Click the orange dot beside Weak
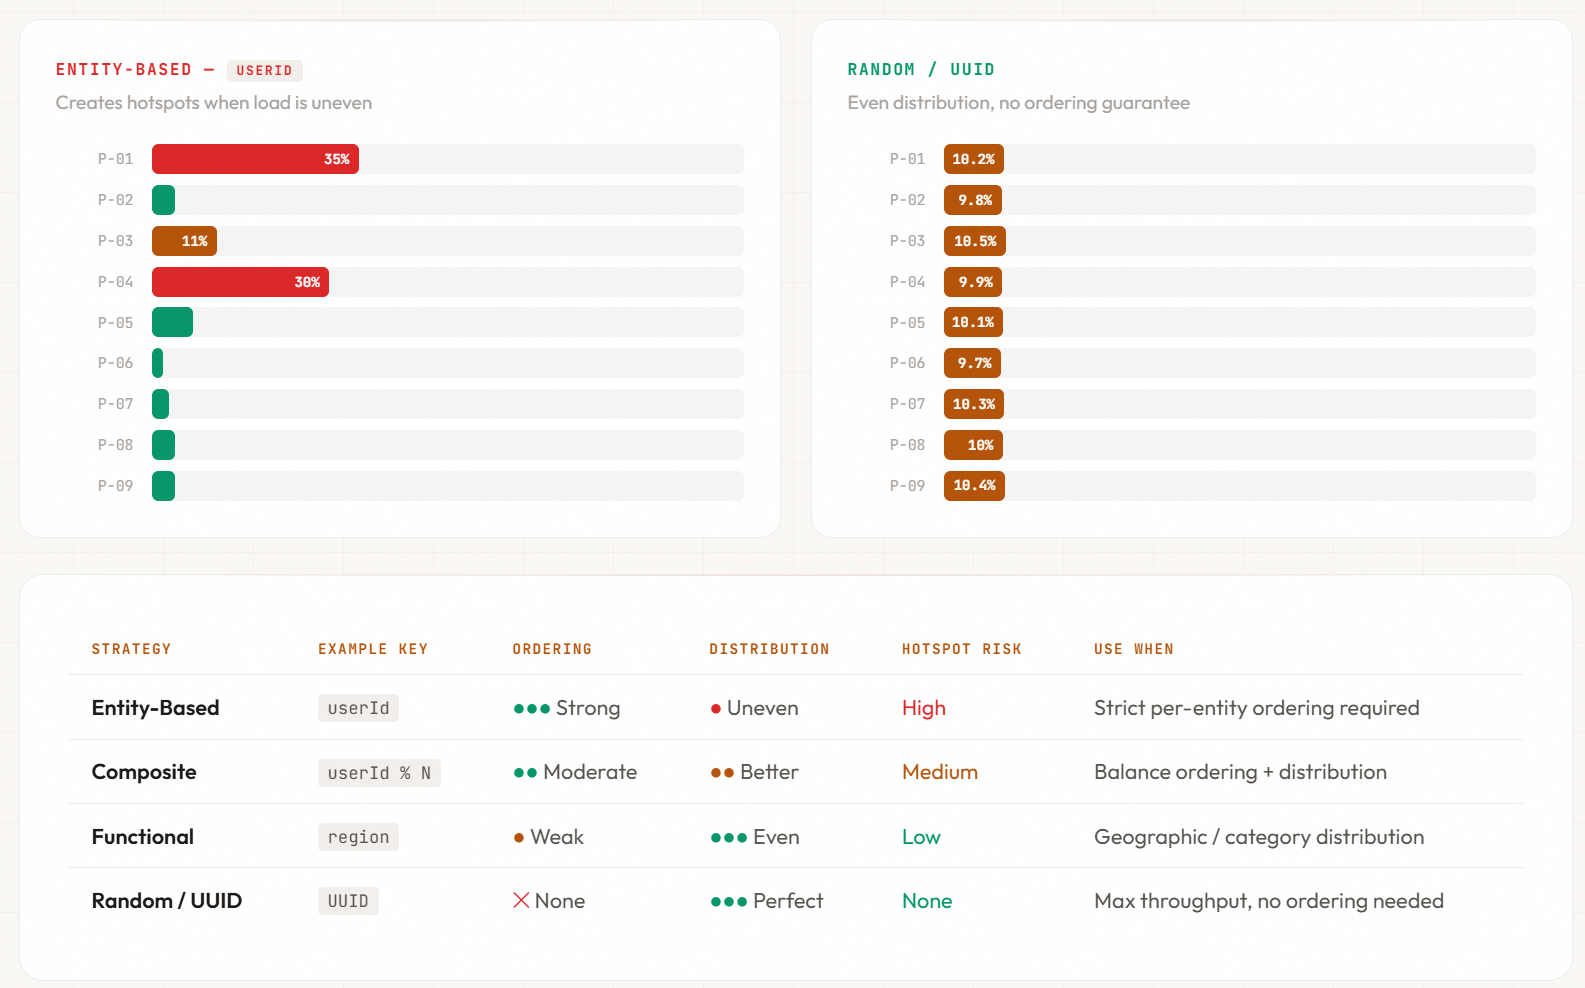The width and height of the screenshot is (1585, 988). coord(519,838)
